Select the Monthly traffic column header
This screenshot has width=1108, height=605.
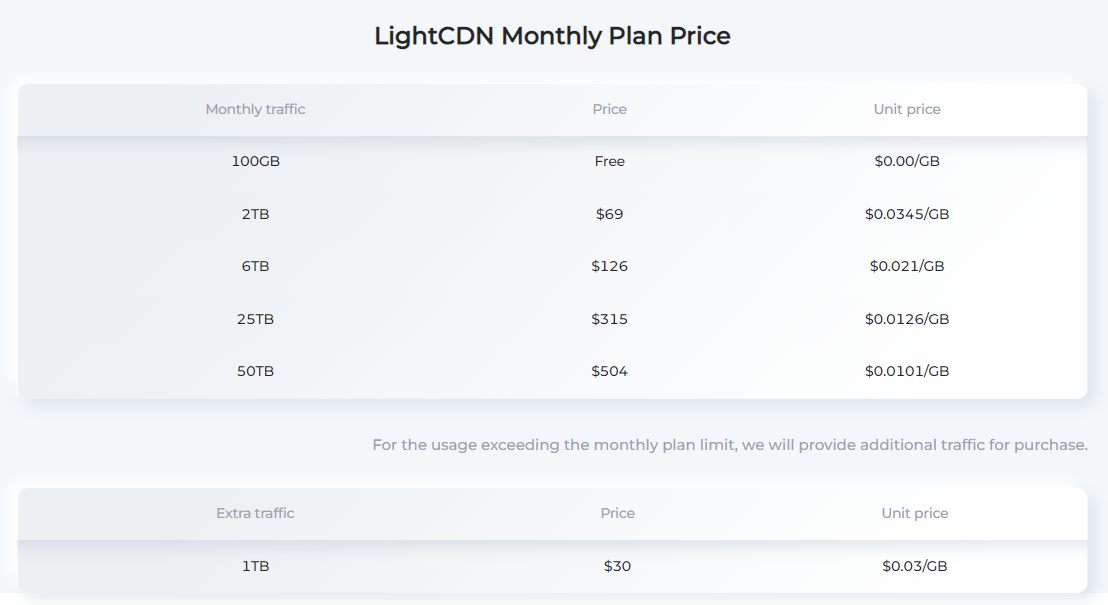pyautogui.click(x=255, y=110)
